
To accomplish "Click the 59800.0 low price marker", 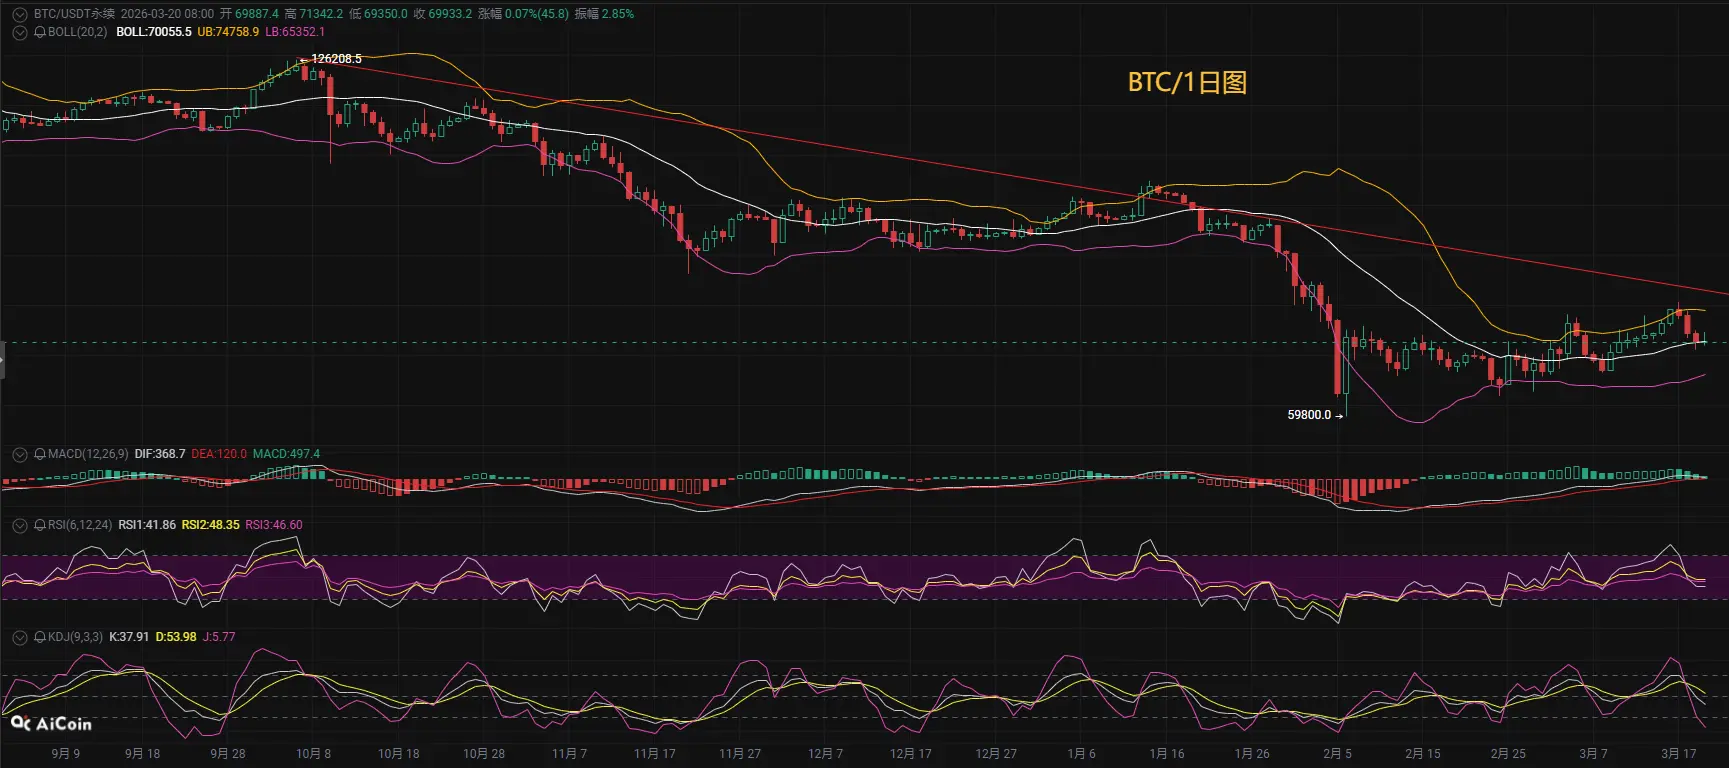I will click(x=1309, y=415).
